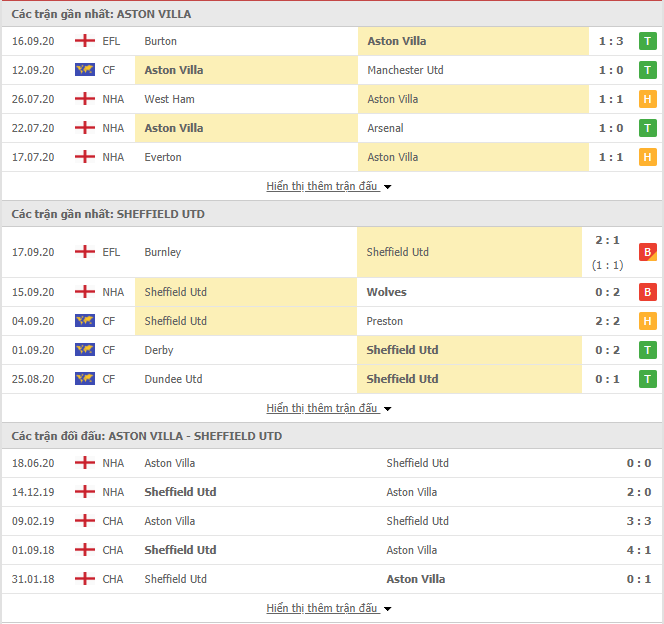Expand more Sheffield Utd recent matches
The height and width of the screenshot is (624, 664).
pos(329,408)
